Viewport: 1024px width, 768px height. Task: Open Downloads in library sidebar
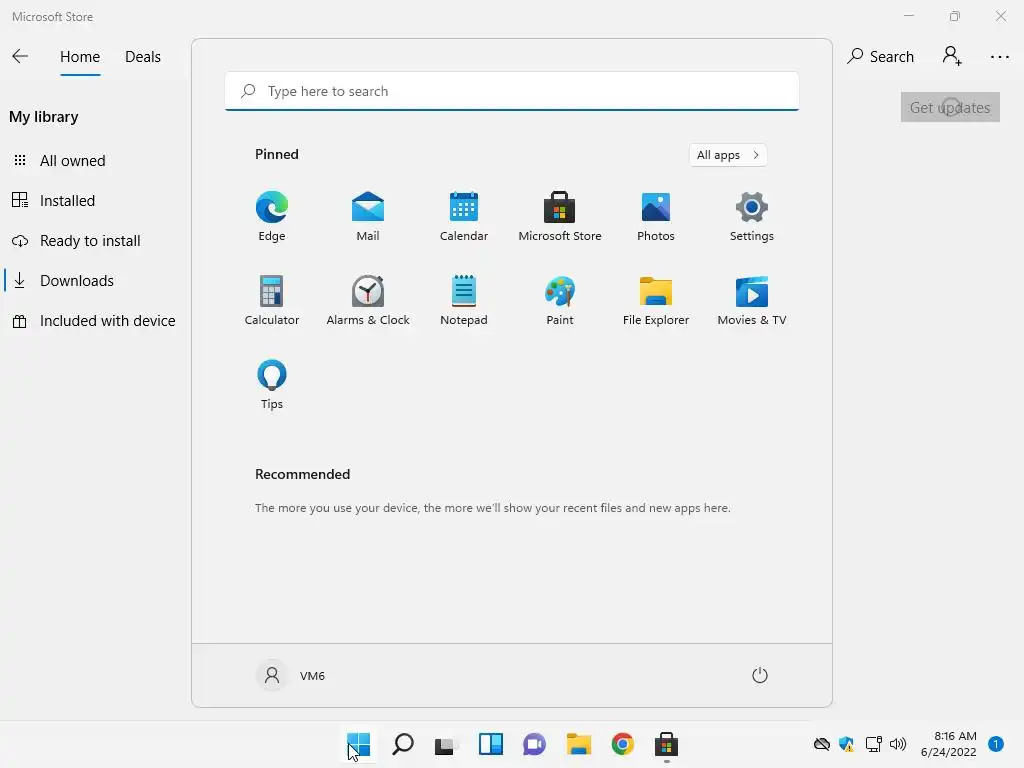point(91,281)
